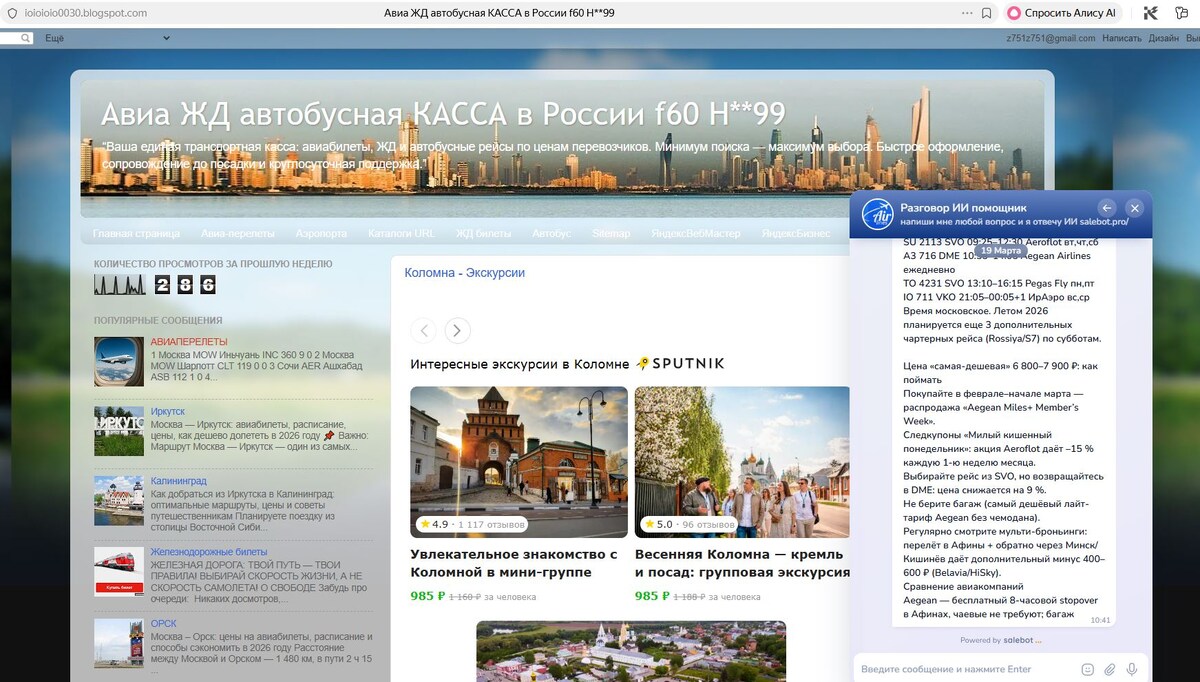Open the Коломенский кремль tower excursion photo
Viewport: 1200px width, 682px height.
pyautogui.click(x=519, y=462)
